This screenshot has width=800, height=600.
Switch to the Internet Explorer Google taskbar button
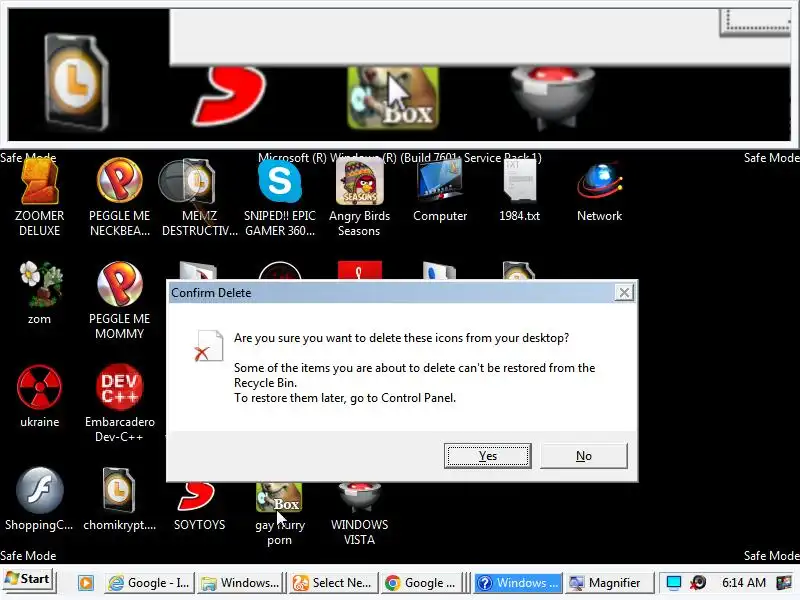coord(149,583)
